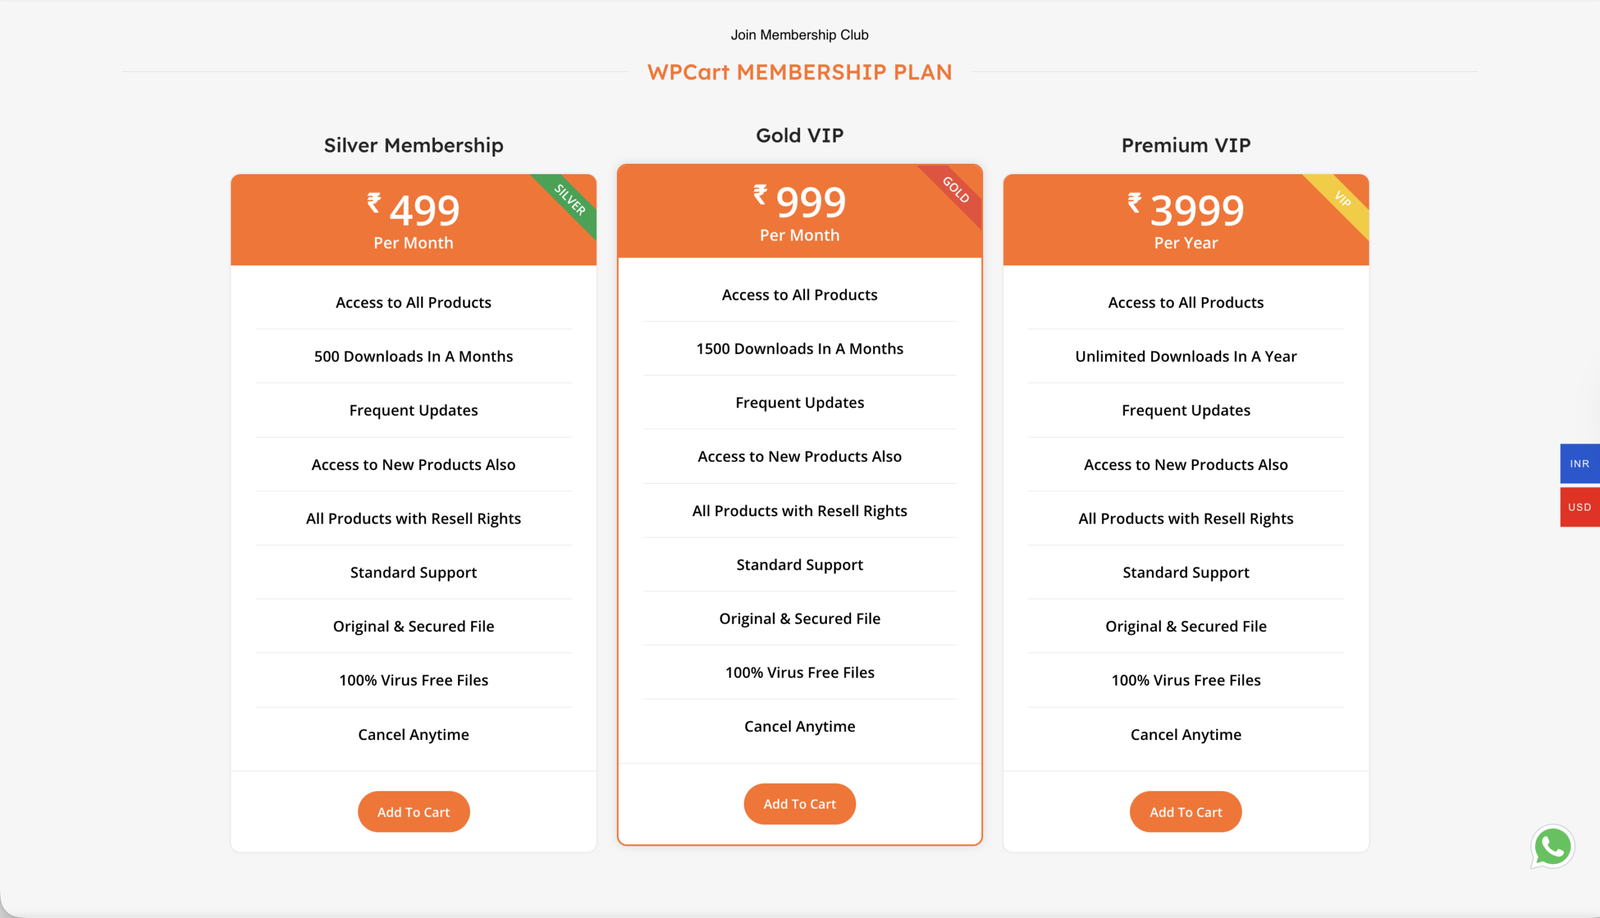Click the Join Membership Club text

coord(799,35)
